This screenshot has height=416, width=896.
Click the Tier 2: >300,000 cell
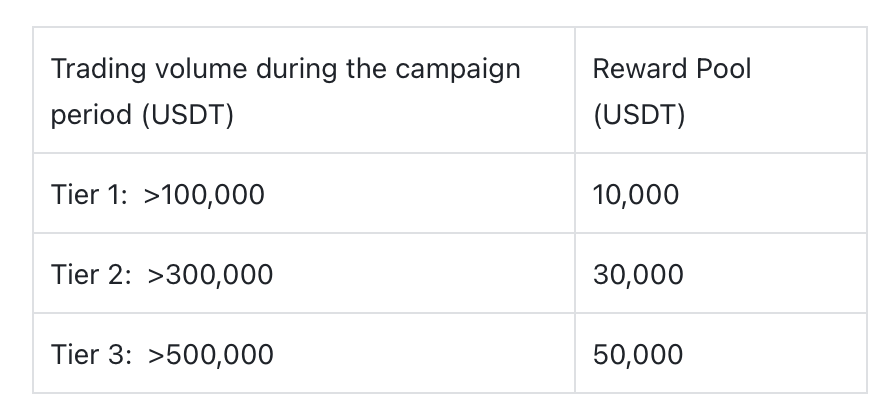304,273
